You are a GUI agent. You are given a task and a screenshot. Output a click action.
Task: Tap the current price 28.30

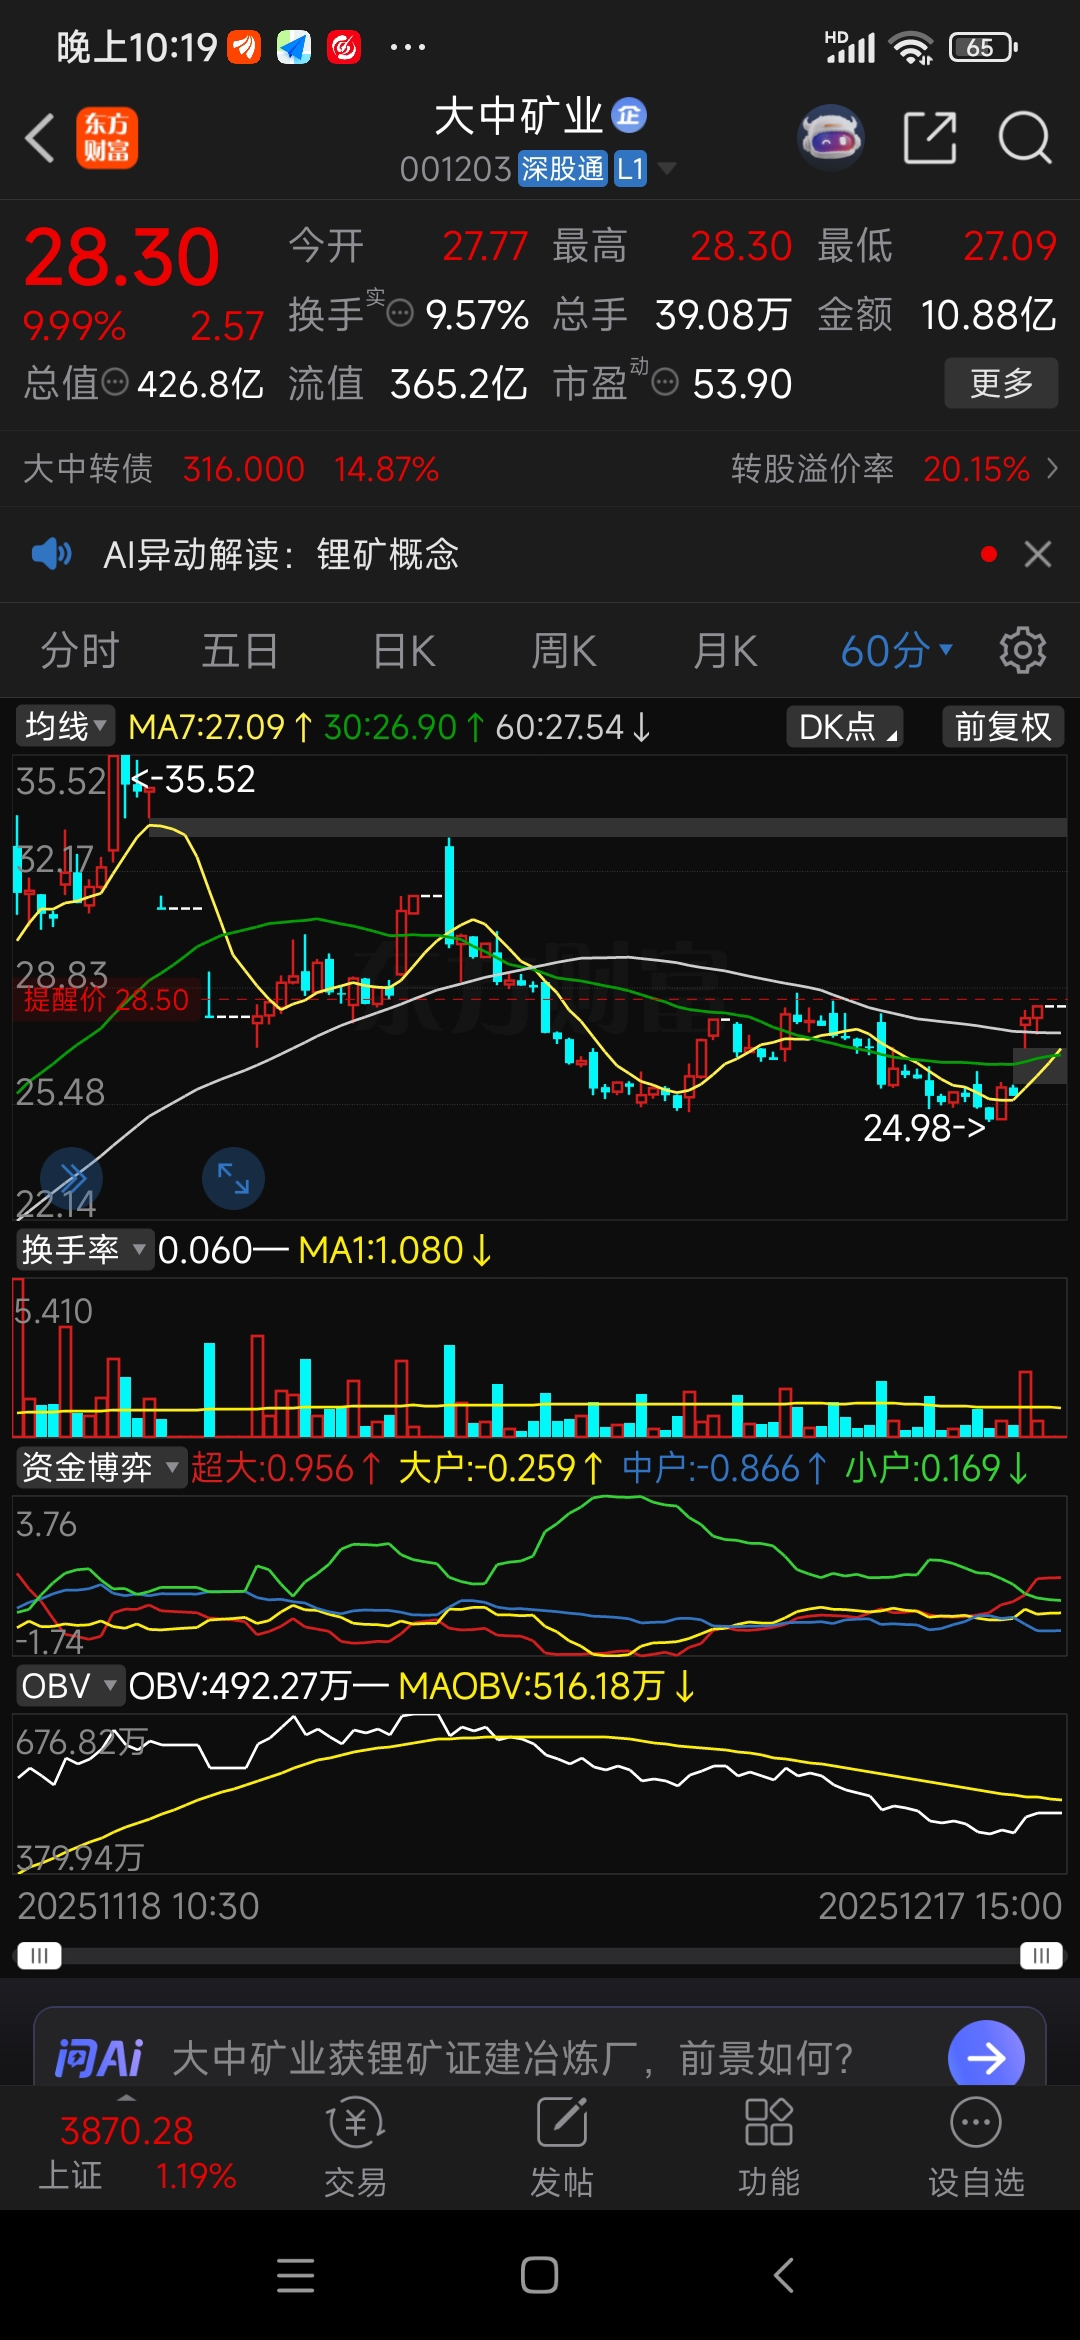click(x=121, y=257)
